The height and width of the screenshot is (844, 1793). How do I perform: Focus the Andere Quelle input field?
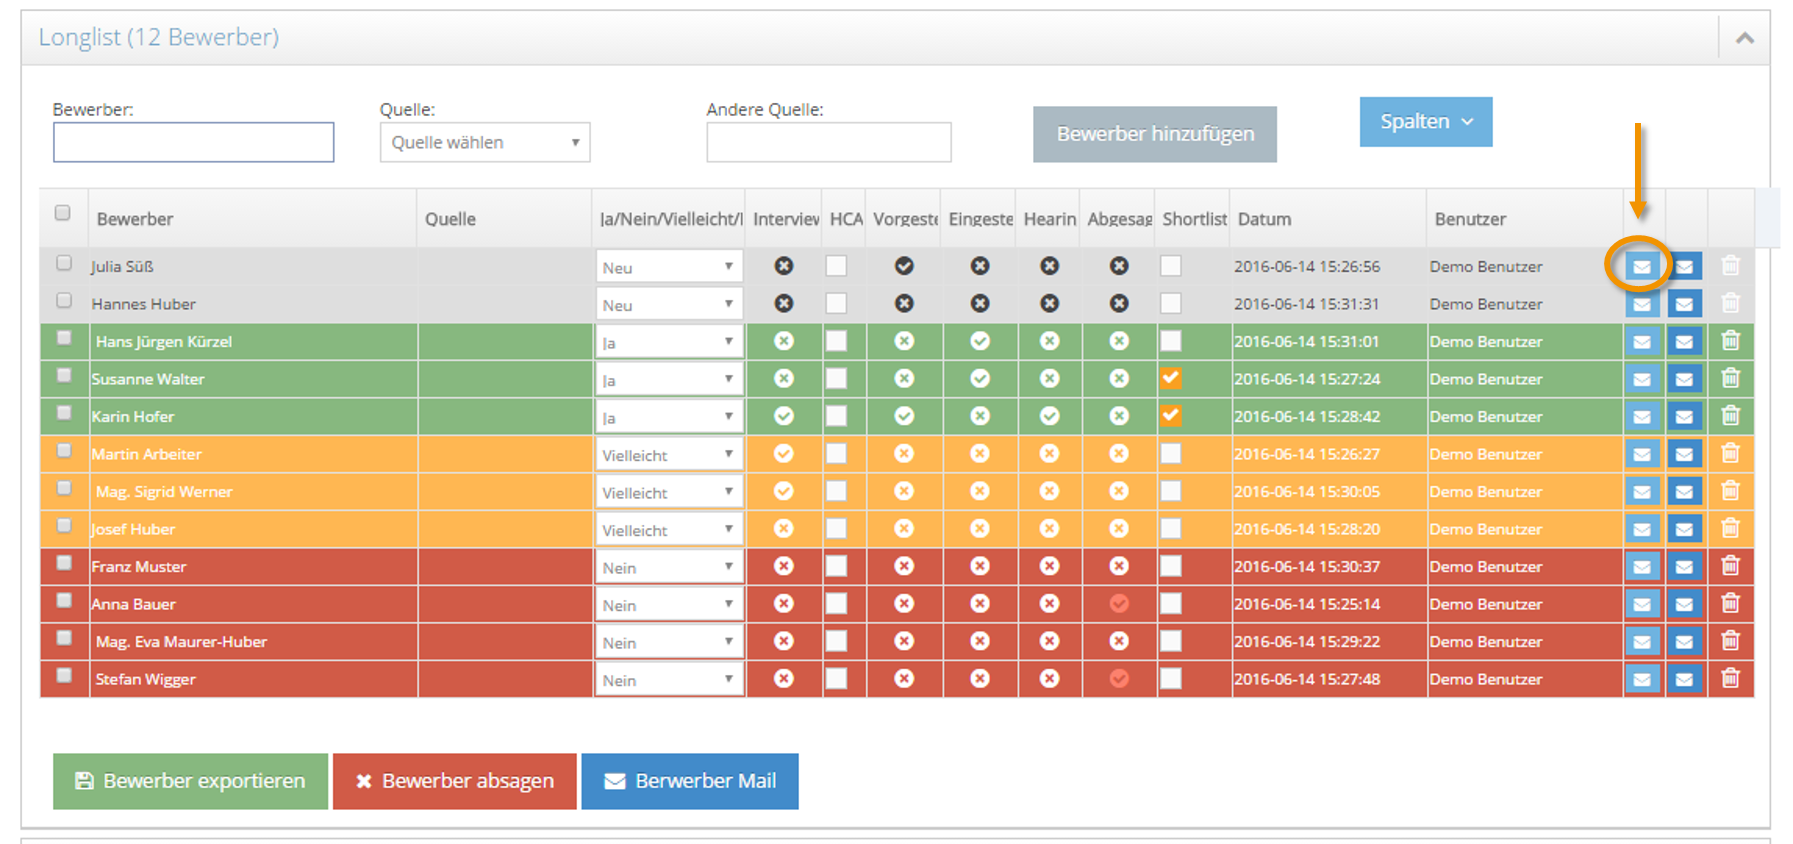click(829, 142)
